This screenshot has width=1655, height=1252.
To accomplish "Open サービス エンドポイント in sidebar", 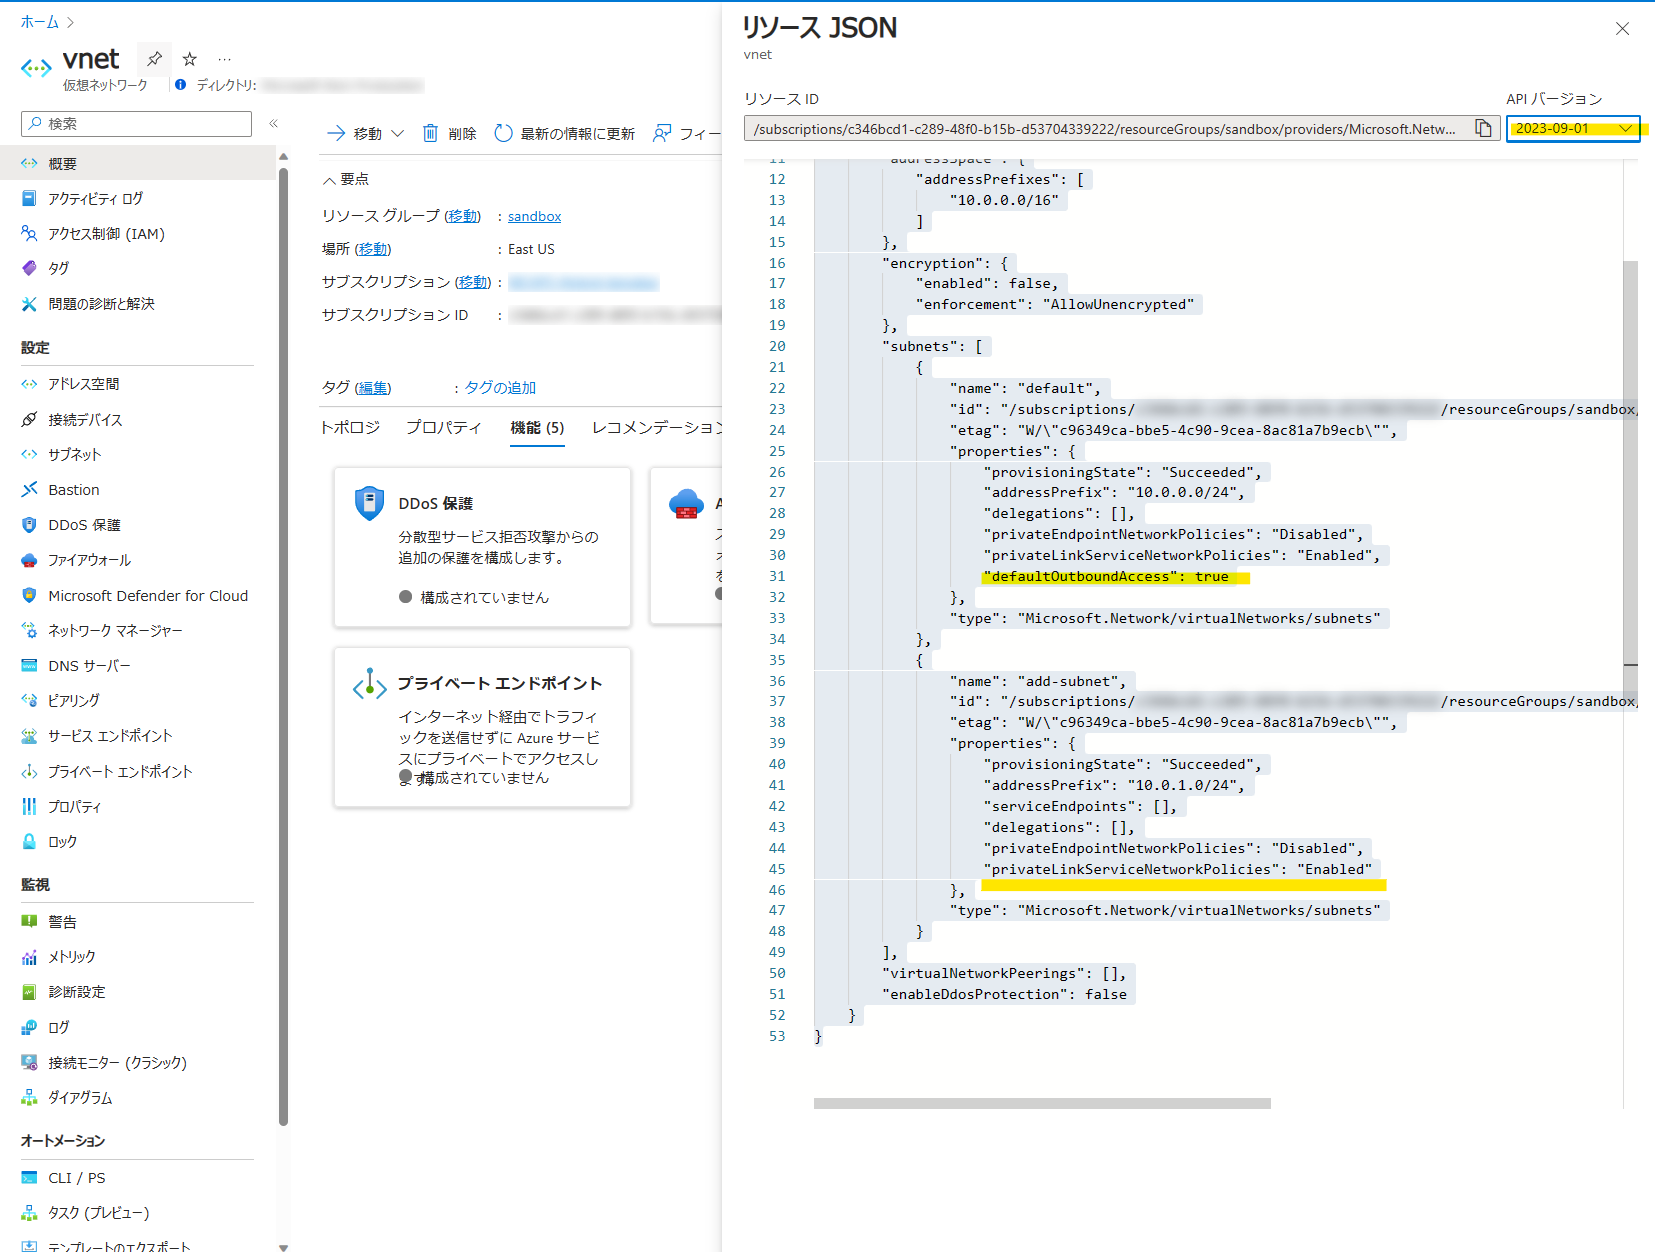I will pyautogui.click(x=110, y=735).
